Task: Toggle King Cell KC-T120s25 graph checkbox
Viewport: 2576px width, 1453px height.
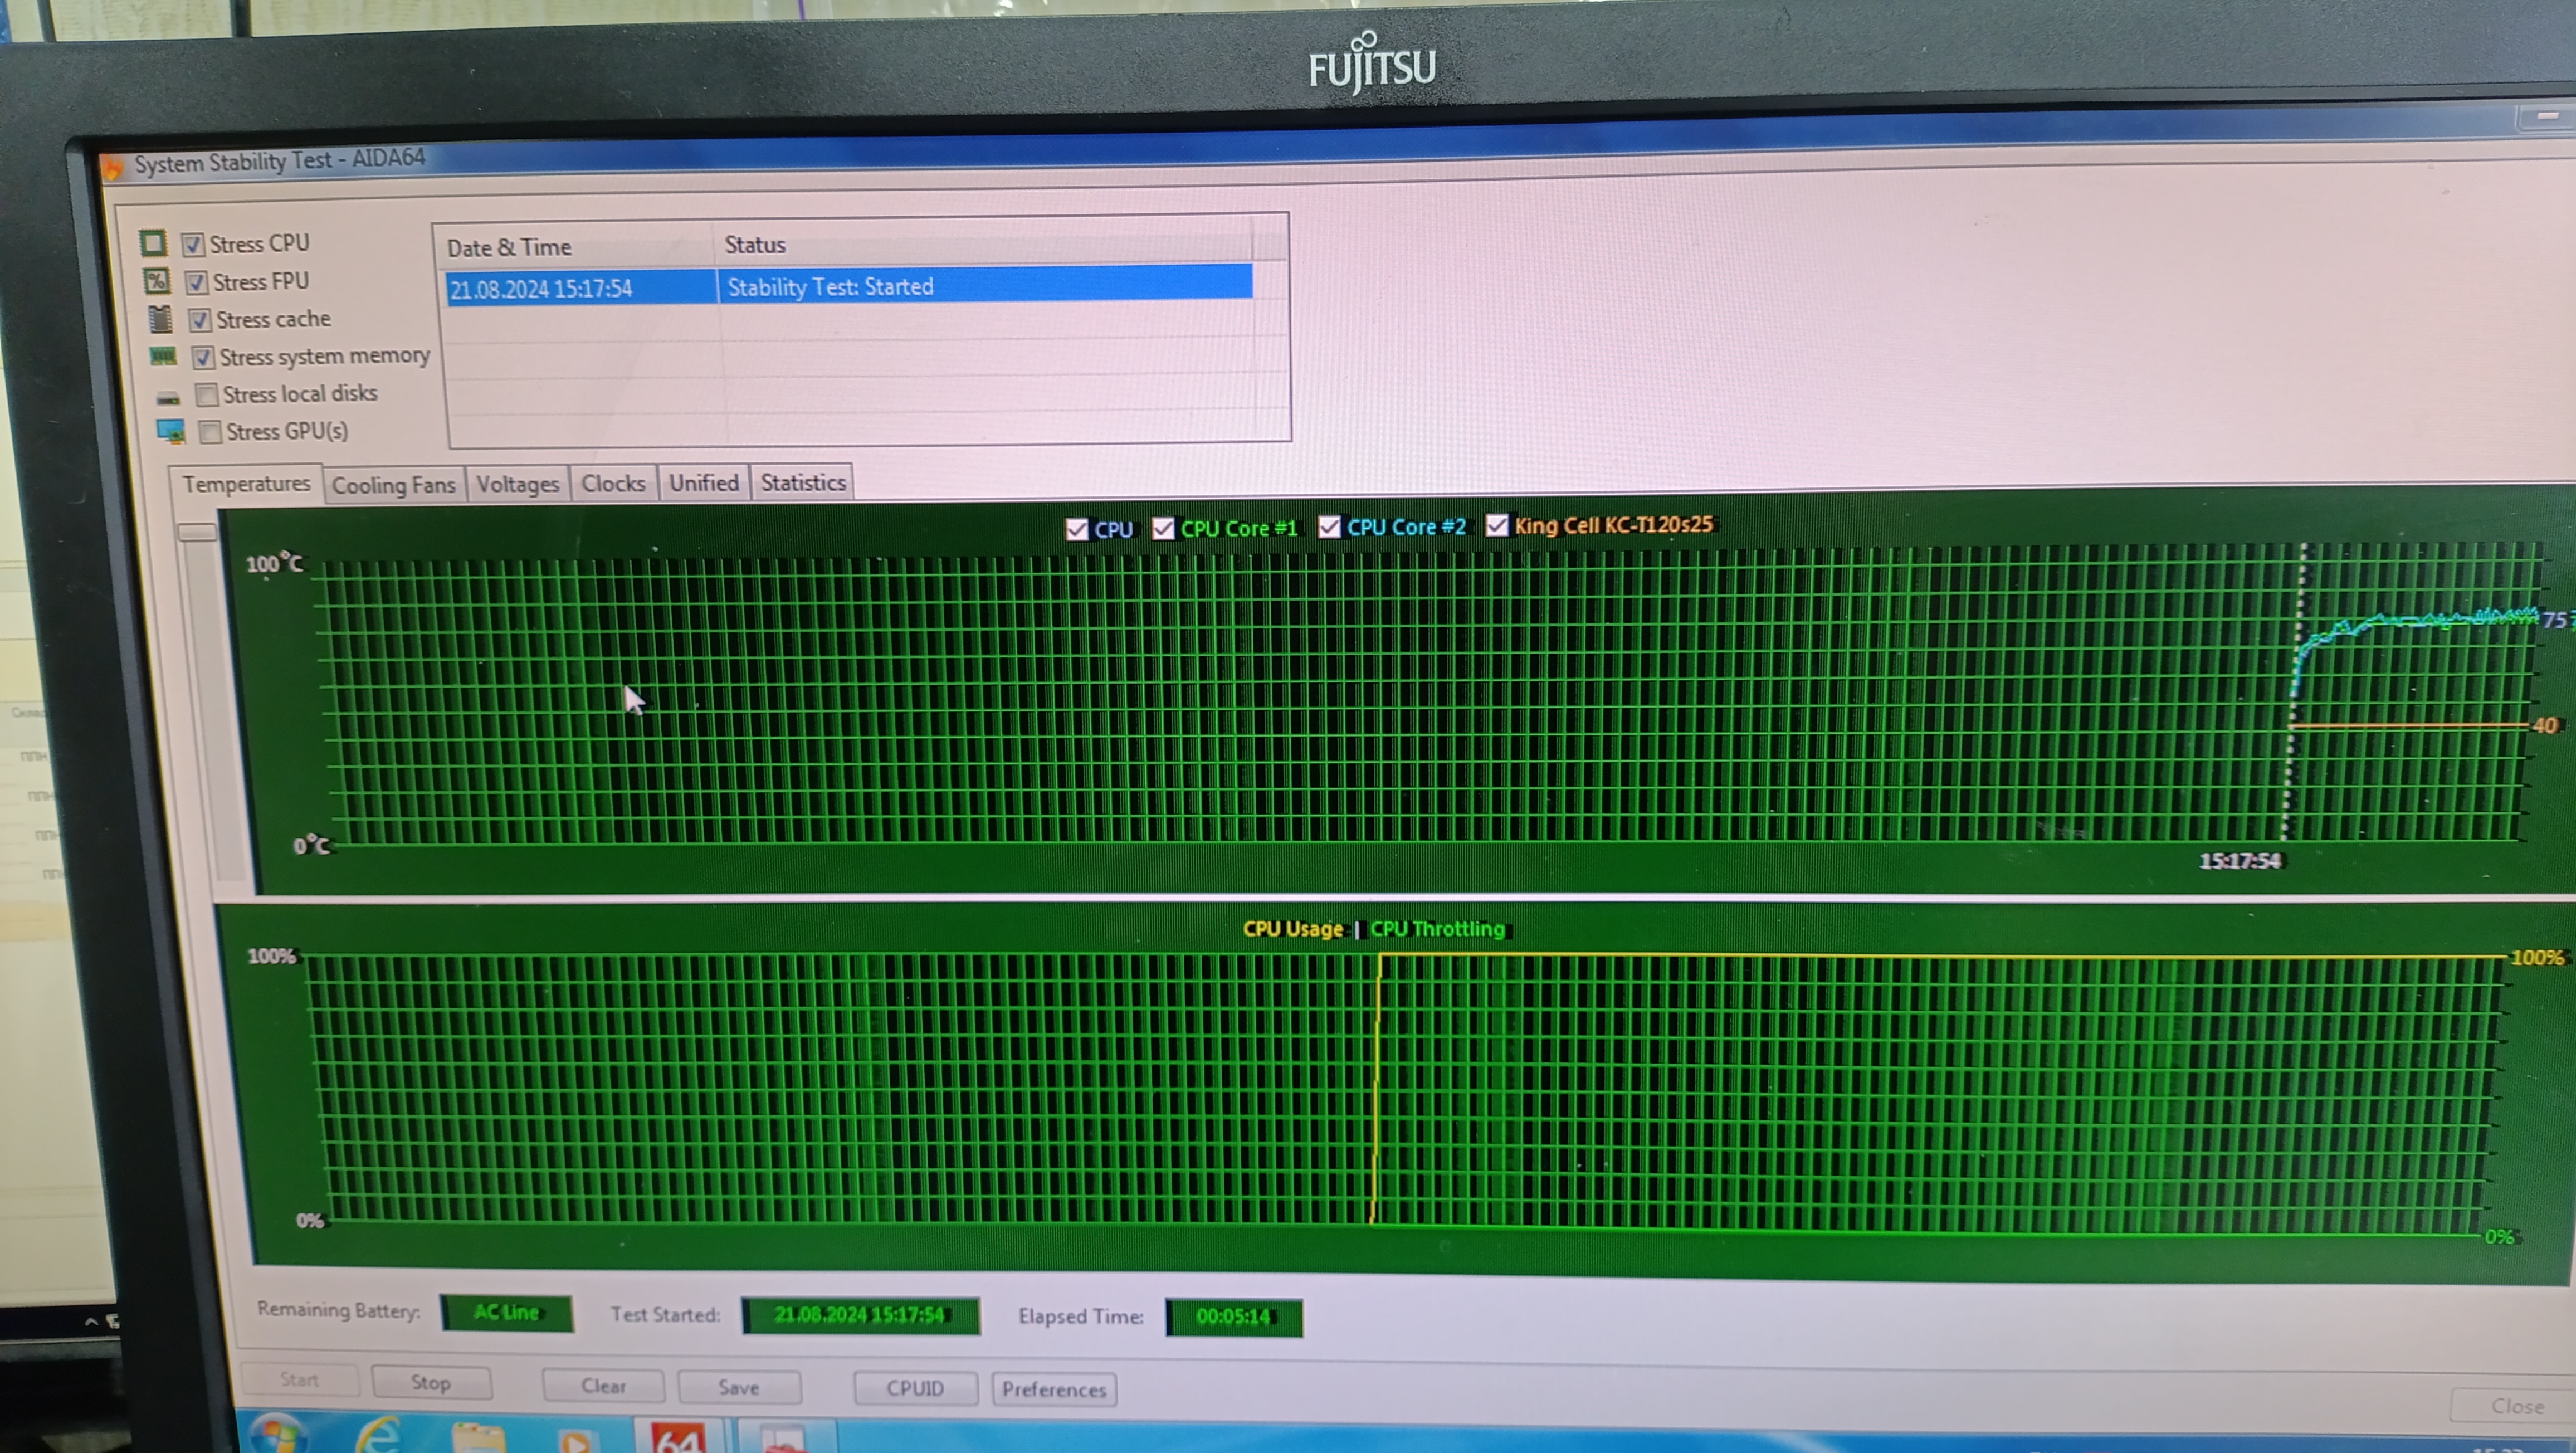Action: point(1496,525)
